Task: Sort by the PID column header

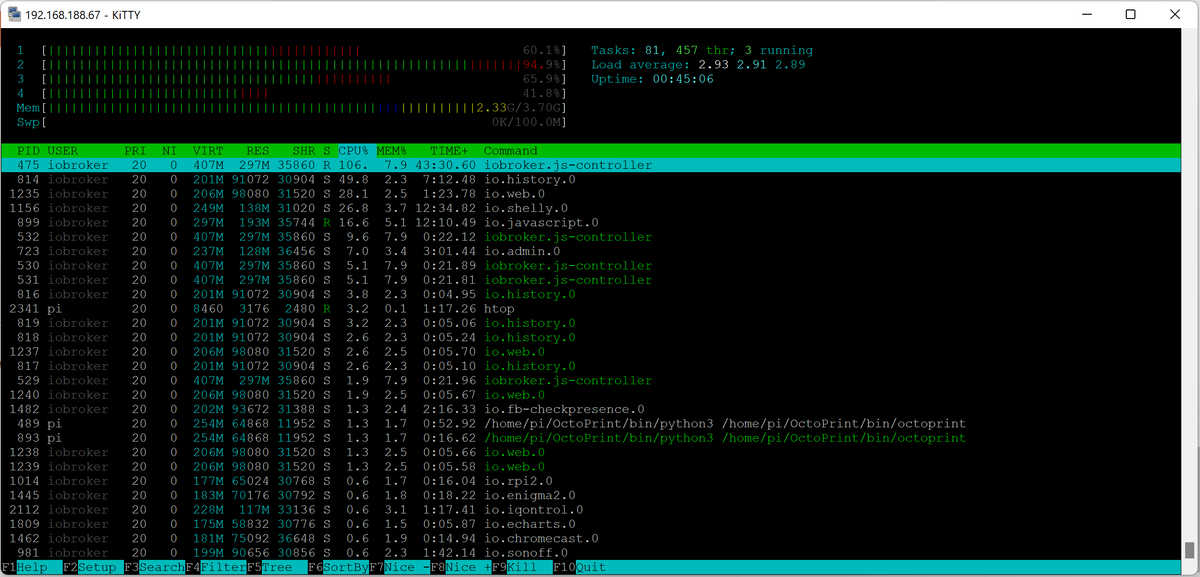Action: pyautogui.click(x=28, y=151)
